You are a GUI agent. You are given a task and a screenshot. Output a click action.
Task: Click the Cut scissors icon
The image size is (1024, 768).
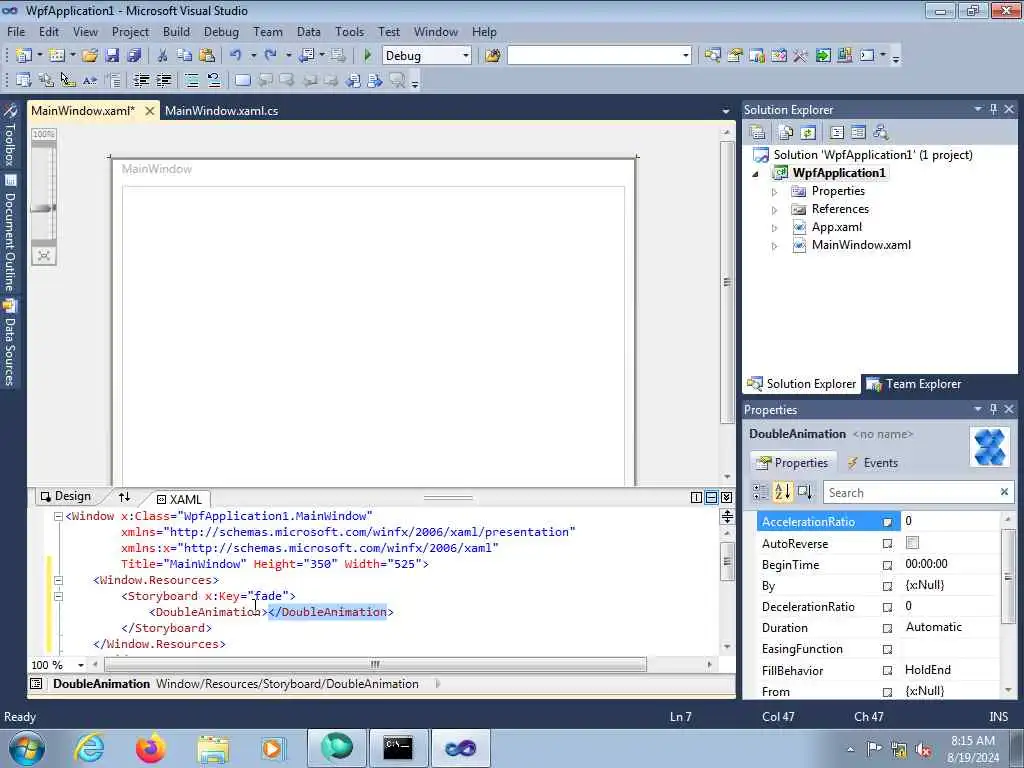163,56
